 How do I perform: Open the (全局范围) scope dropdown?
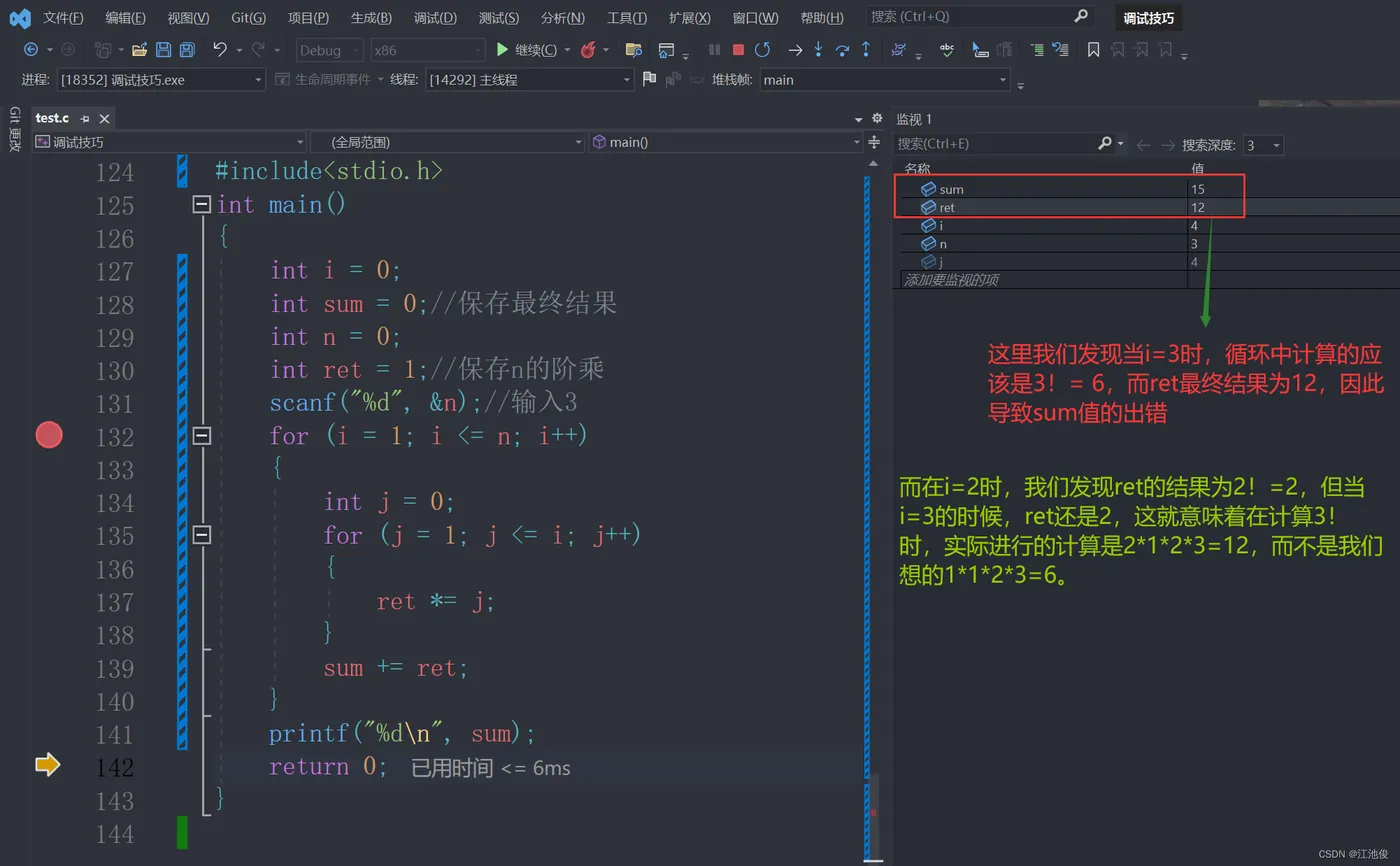click(447, 142)
